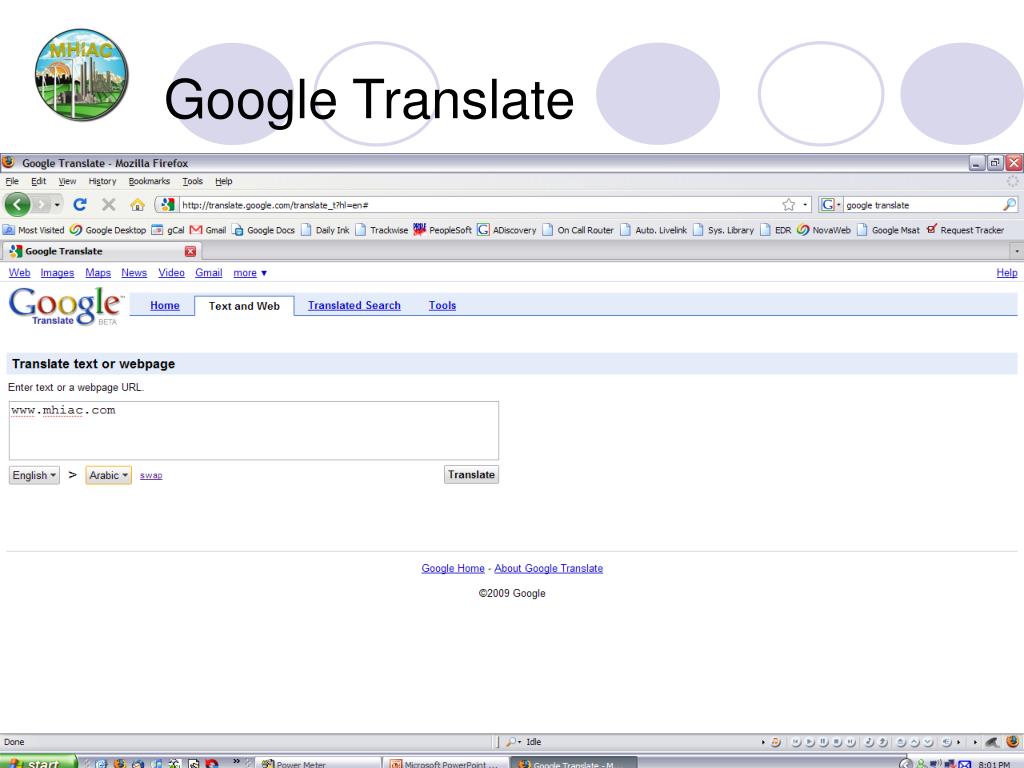The height and width of the screenshot is (768, 1024).
Task: Bookmark this page with the star icon
Action: point(788,205)
